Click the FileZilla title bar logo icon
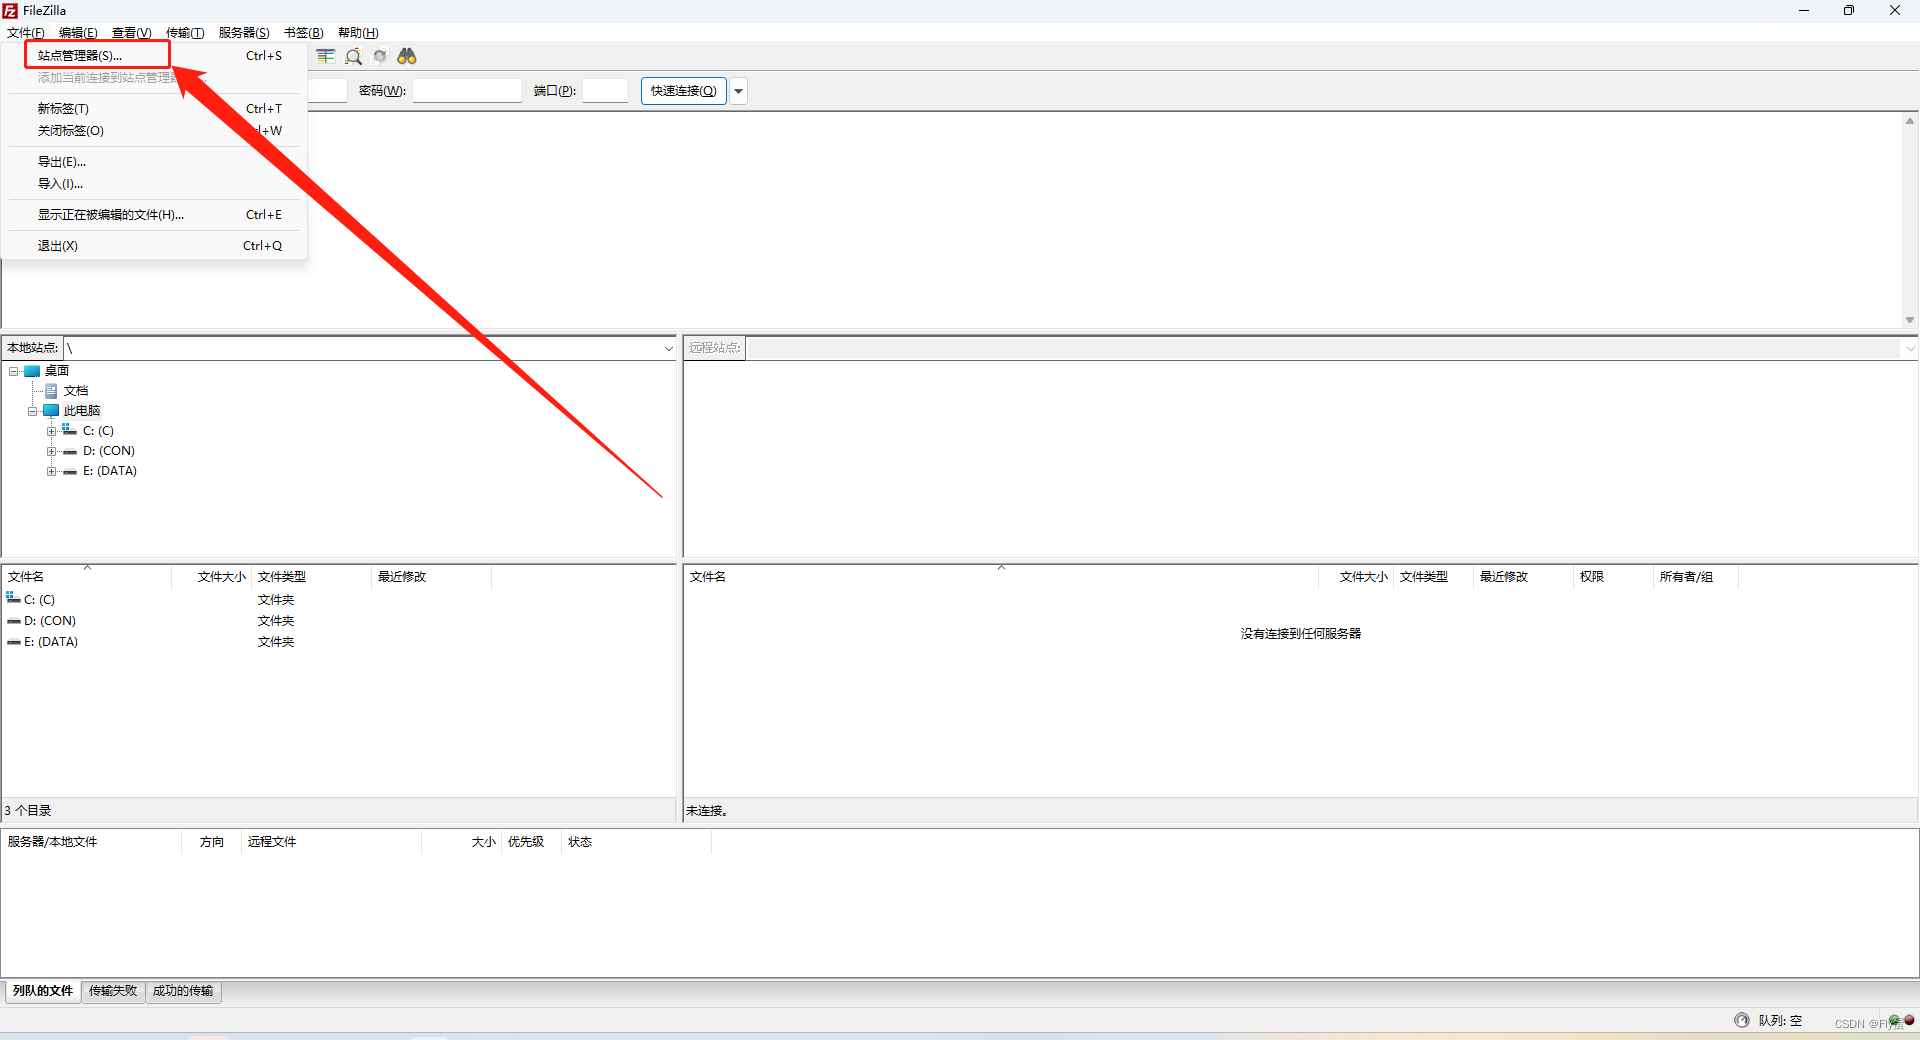Viewport: 1920px width, 1040px height. point(10,11)
